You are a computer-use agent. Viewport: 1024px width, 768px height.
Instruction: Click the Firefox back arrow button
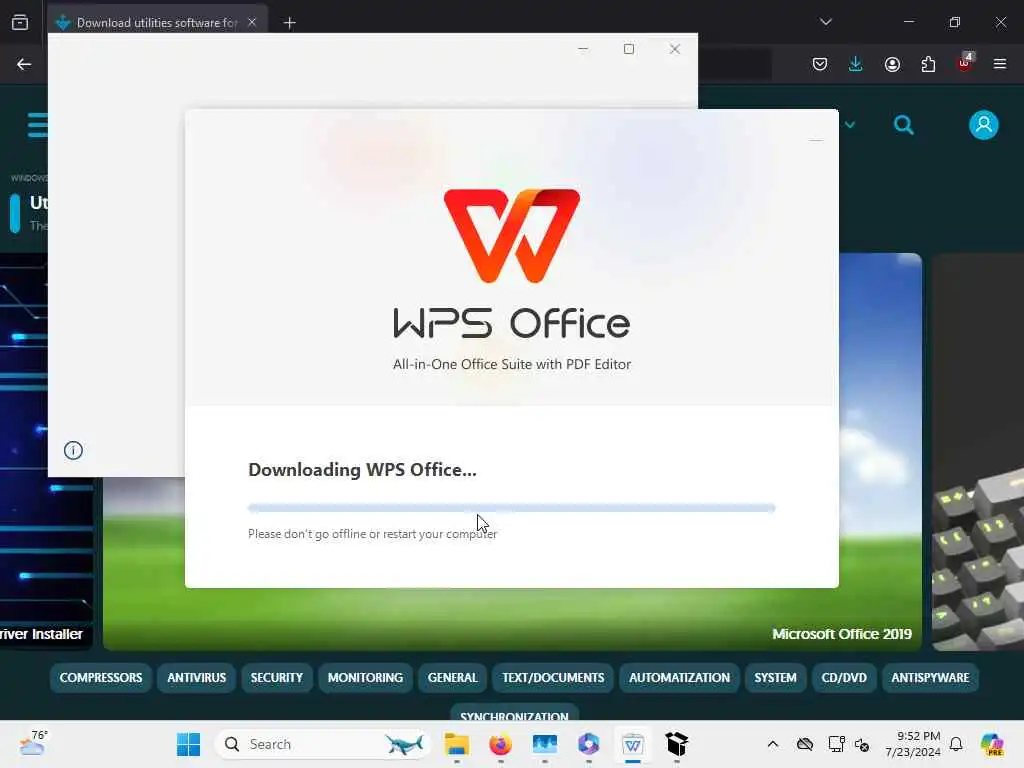pyautogui.click(x=24, y=64)
